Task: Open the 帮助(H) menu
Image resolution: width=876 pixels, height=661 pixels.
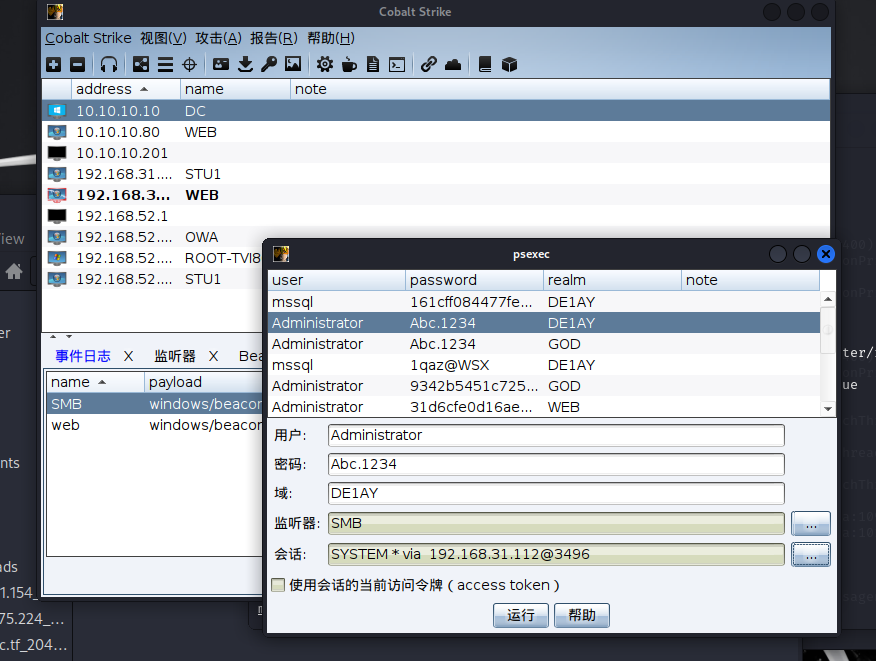Action: point(331,38)
